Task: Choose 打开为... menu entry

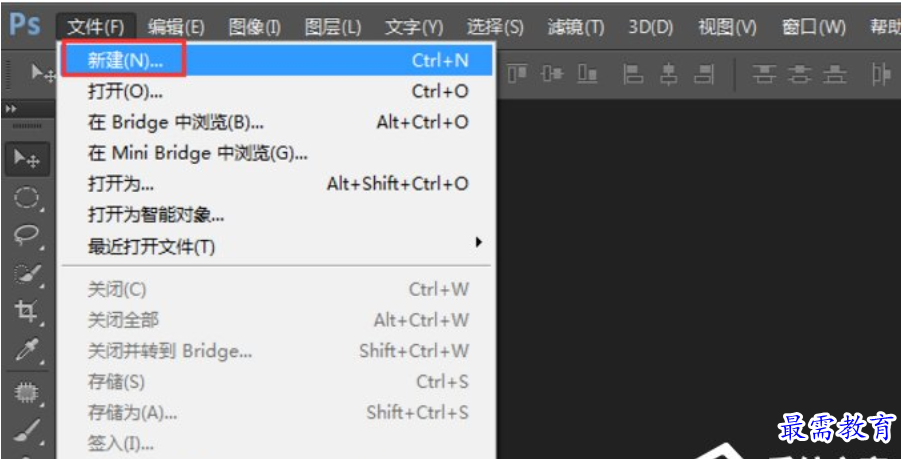Action: tap(277, 184)
